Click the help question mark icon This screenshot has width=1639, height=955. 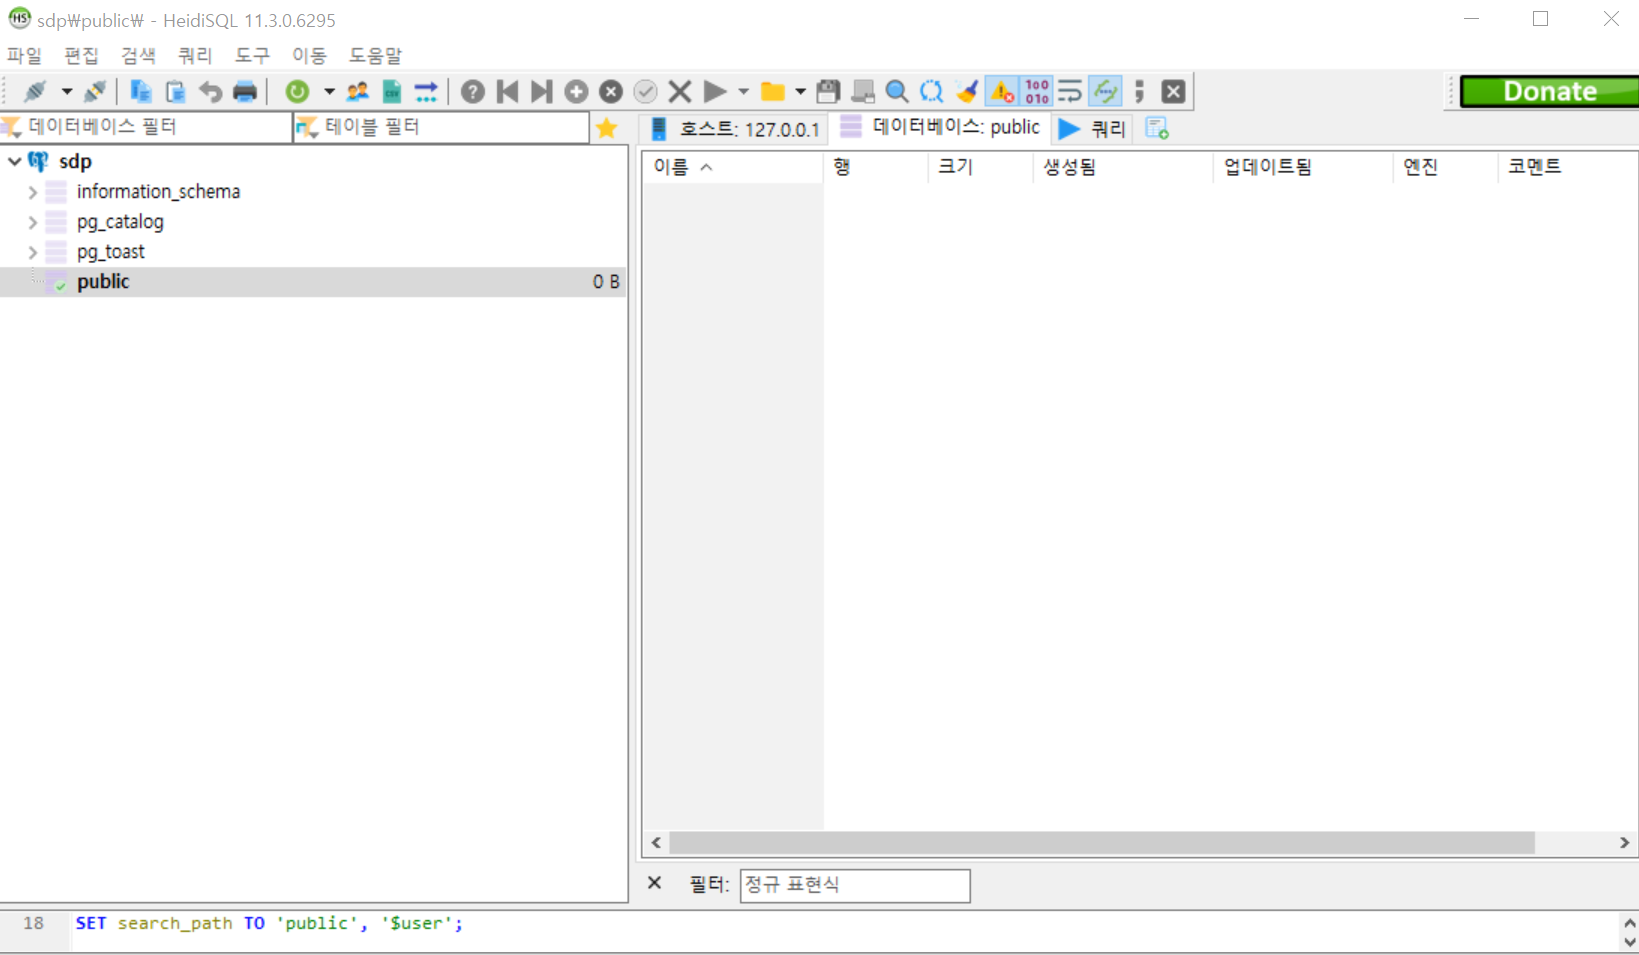pos(473,92)
